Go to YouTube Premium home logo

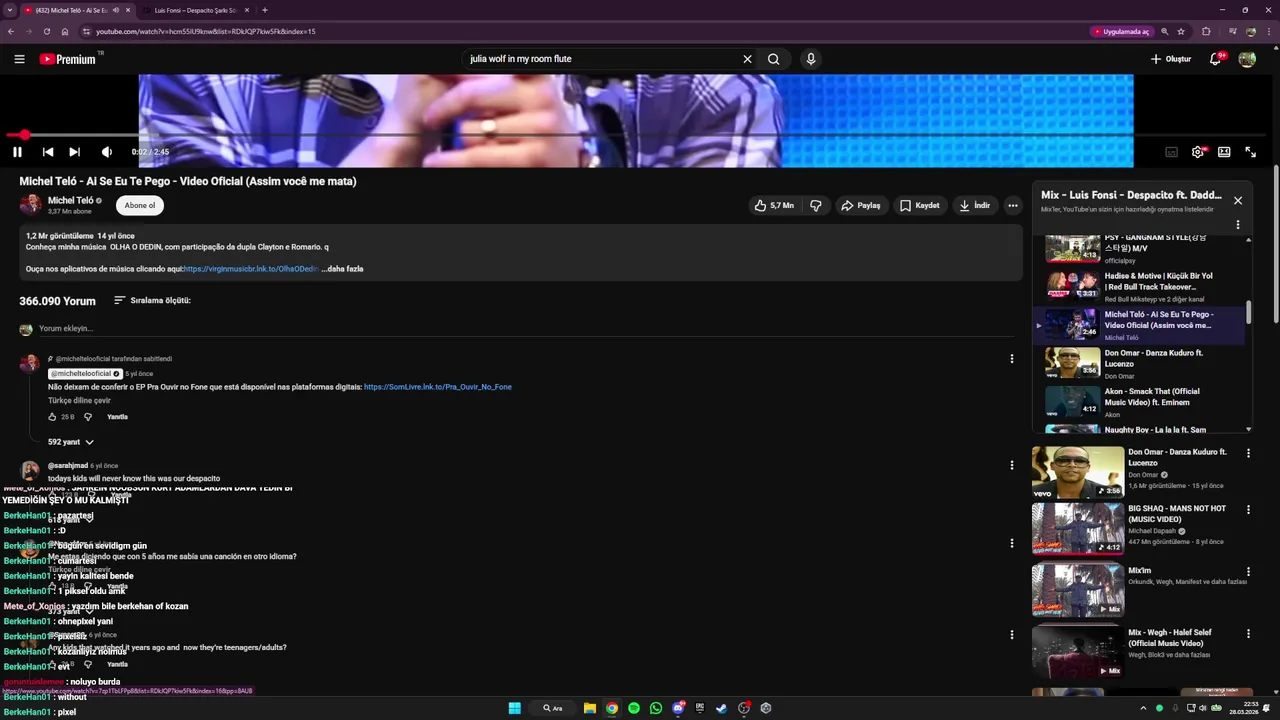pyautogui.click(x=68, y=59)
